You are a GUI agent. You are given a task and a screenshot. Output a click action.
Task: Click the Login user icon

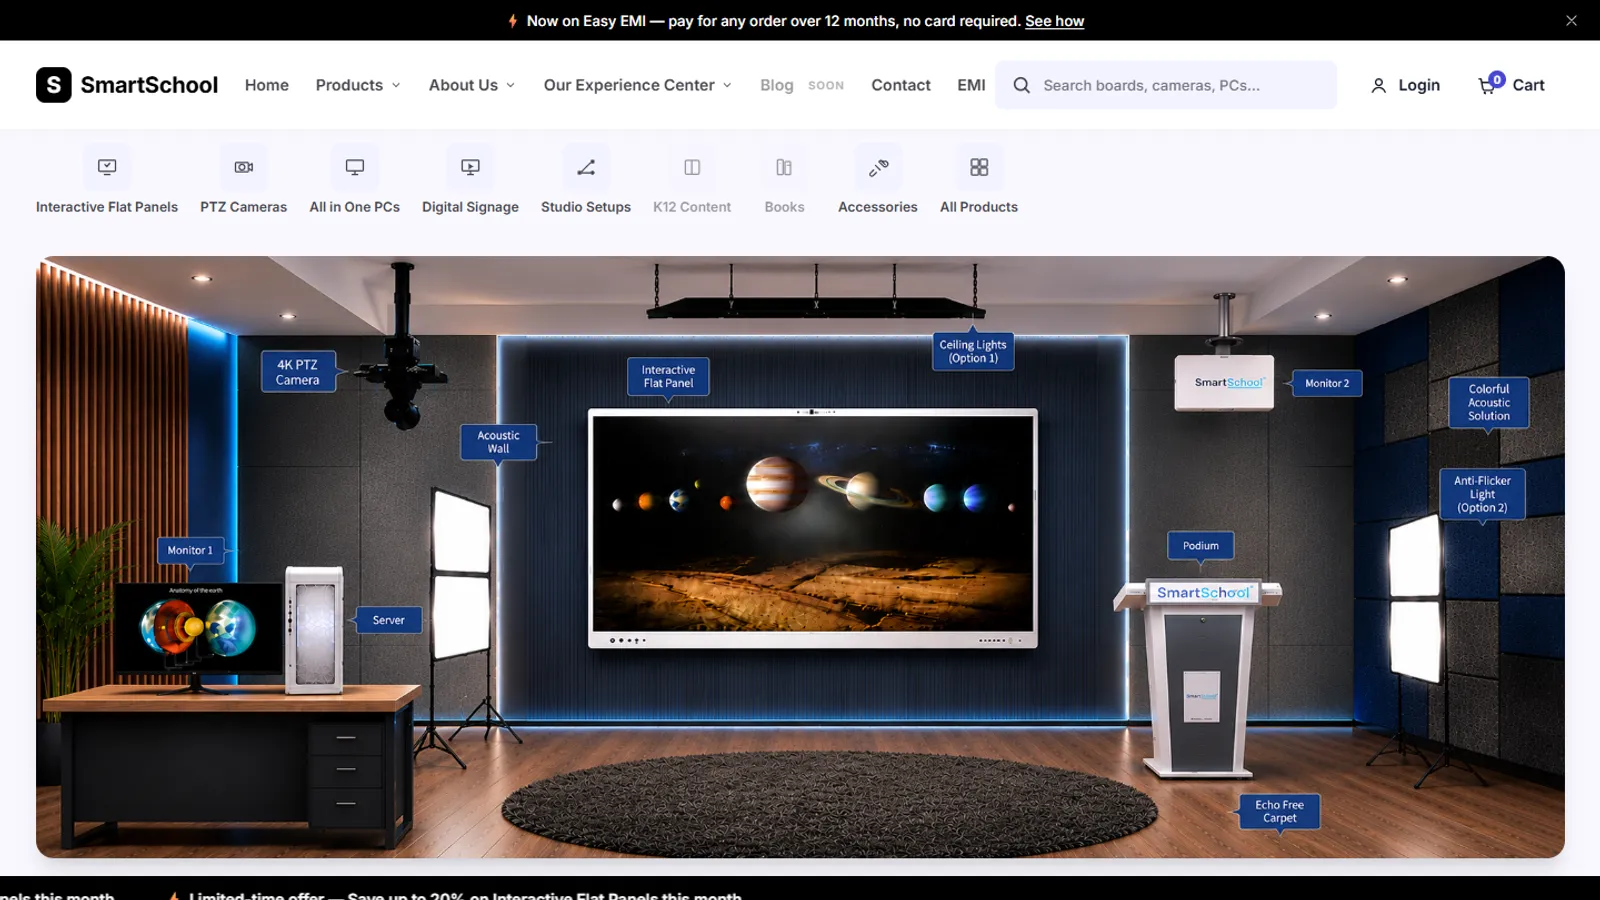click(1378, 86)
